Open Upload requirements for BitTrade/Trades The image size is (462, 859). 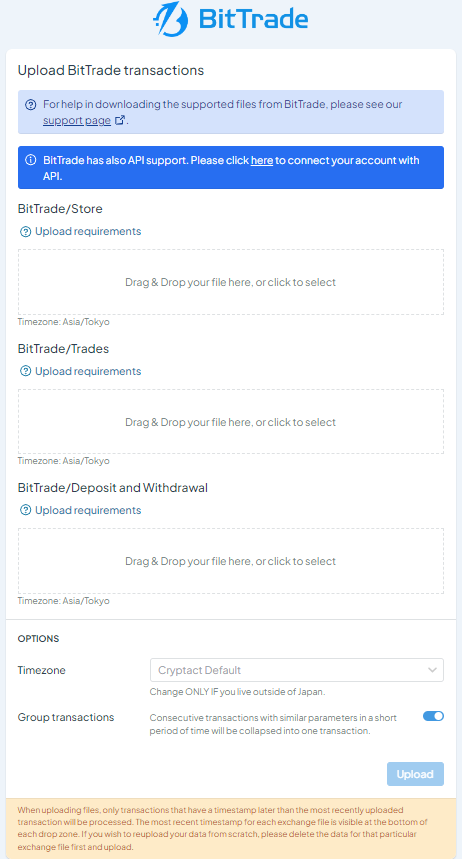point(88,371)
